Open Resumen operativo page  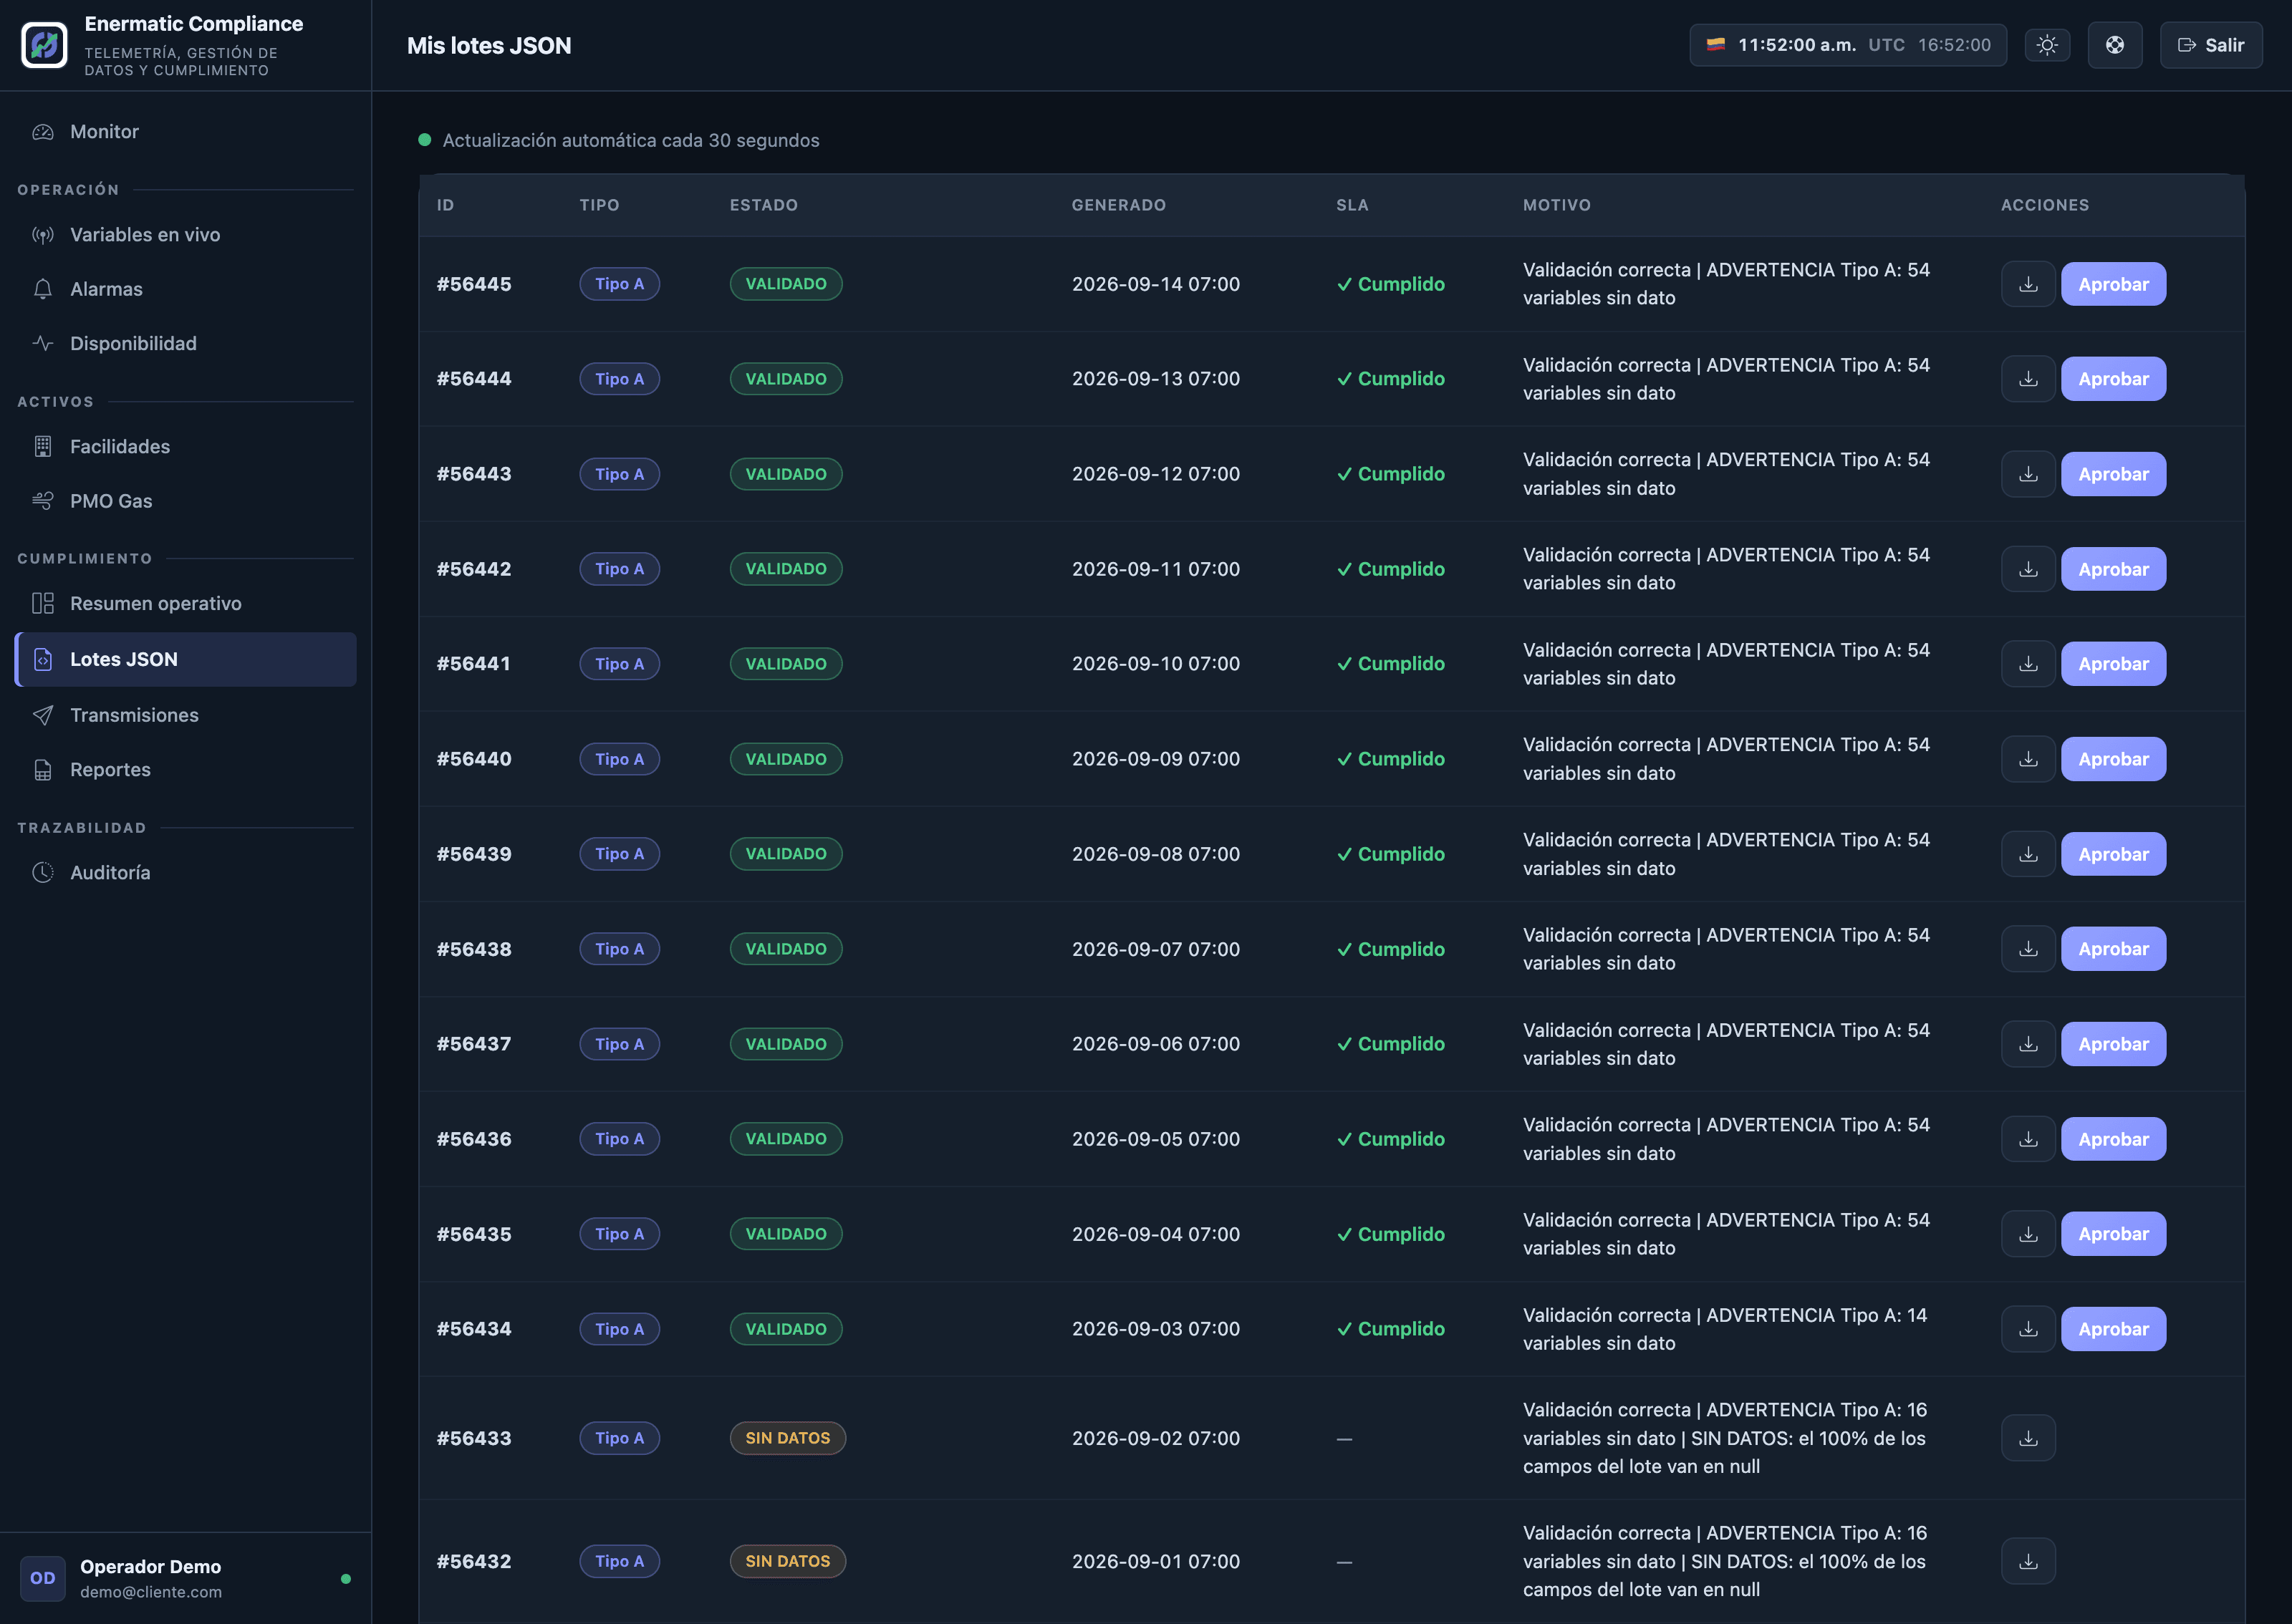tap(186, 604)
